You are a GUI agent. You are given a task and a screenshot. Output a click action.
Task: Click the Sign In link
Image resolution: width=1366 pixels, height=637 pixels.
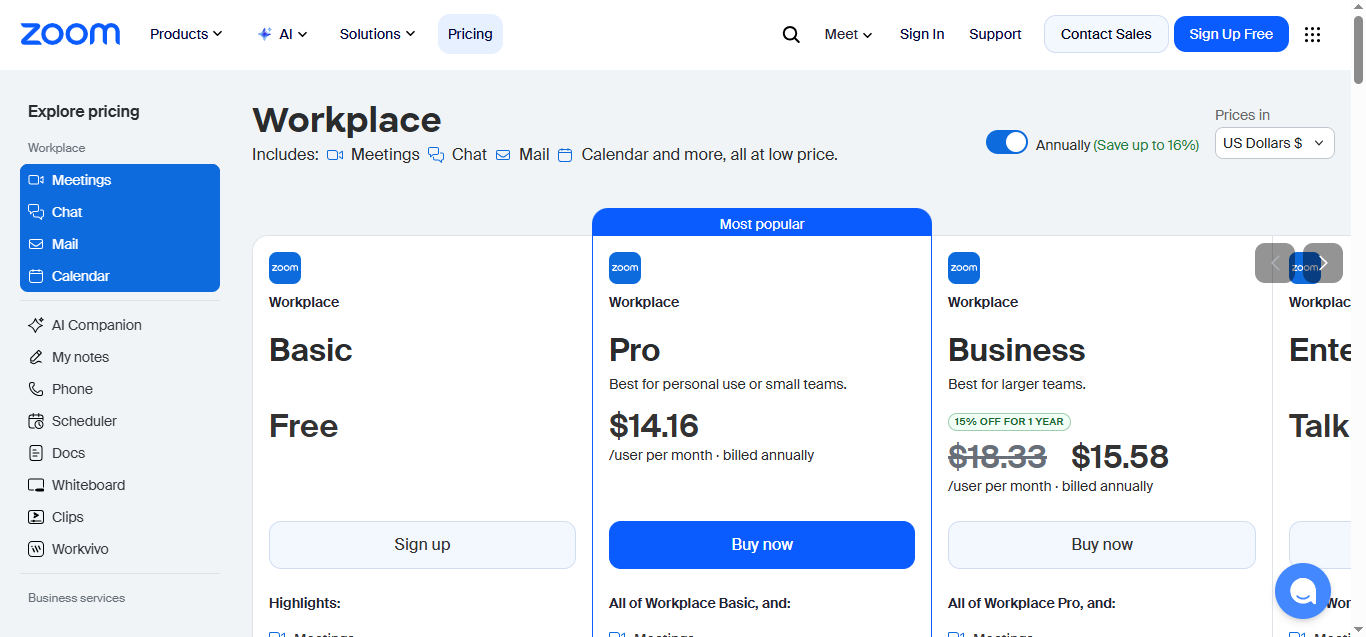click(x=922, y=34)
